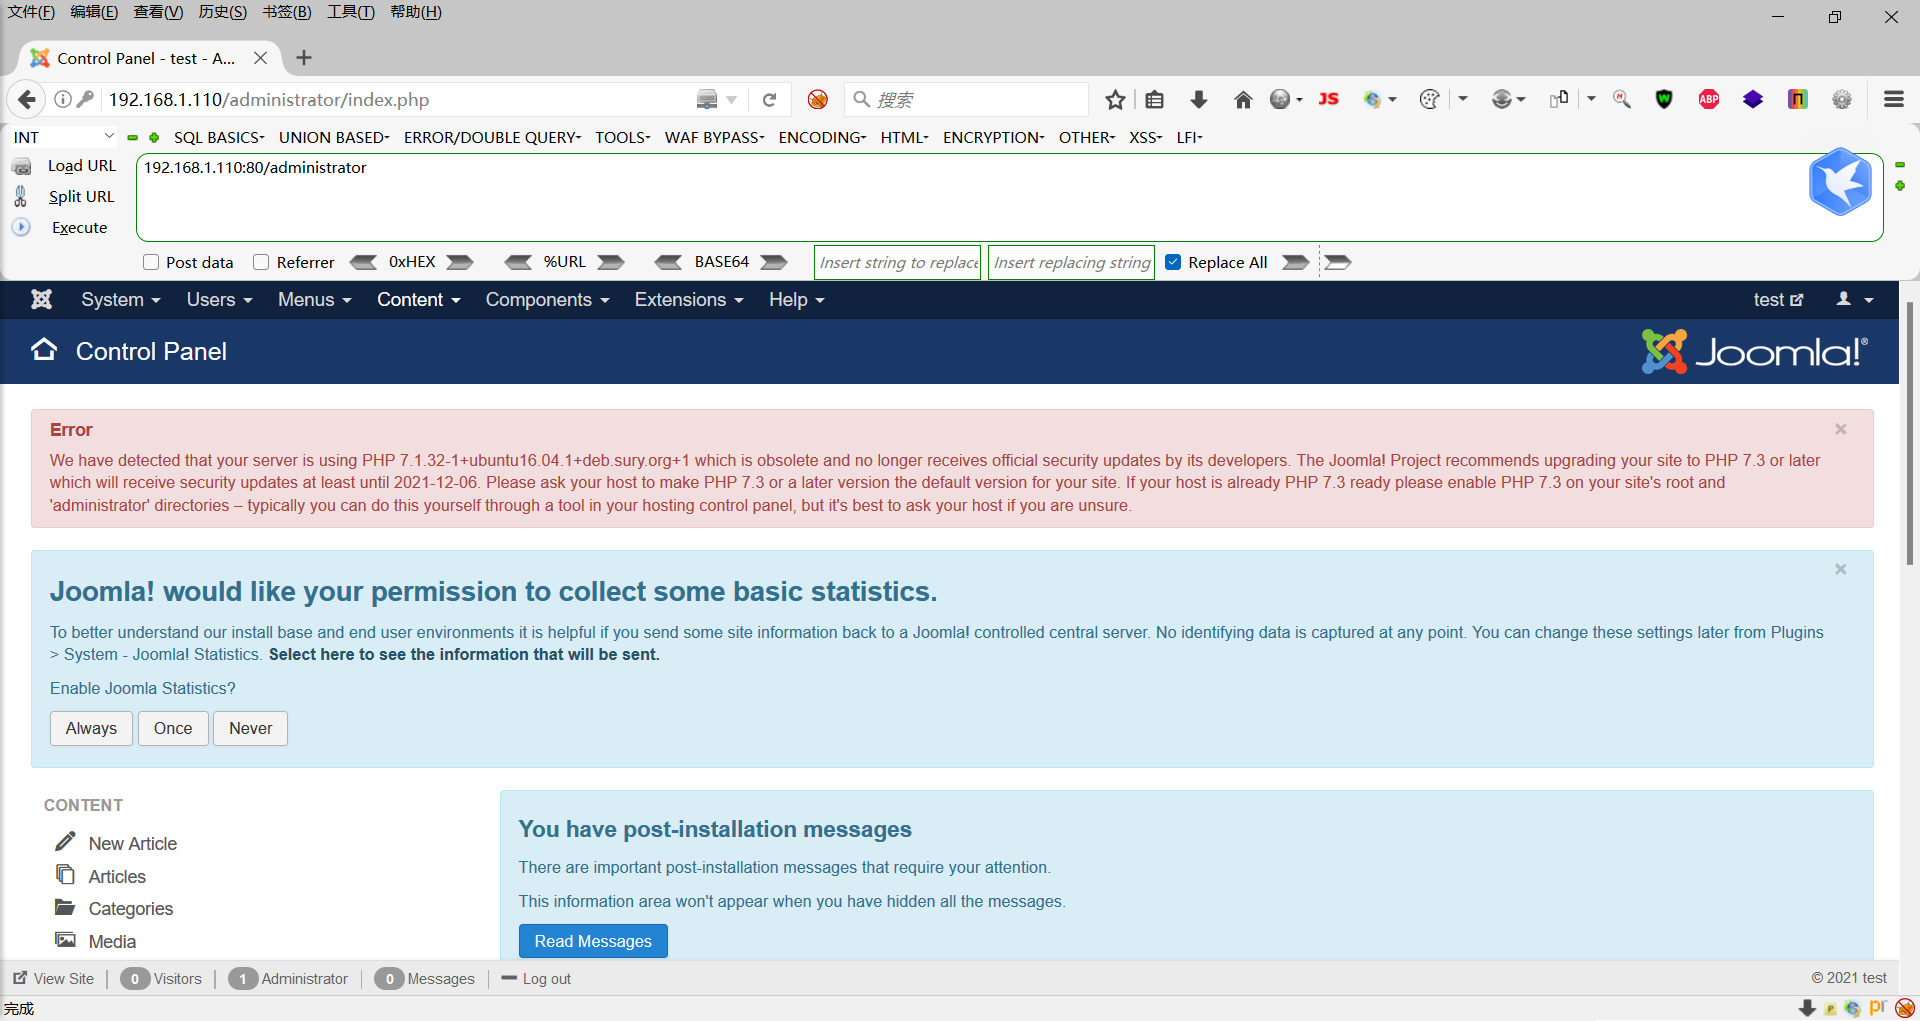
Task: Expand the SQL BASICS menu
Action: pyautogui.click(x=219, y=137)
